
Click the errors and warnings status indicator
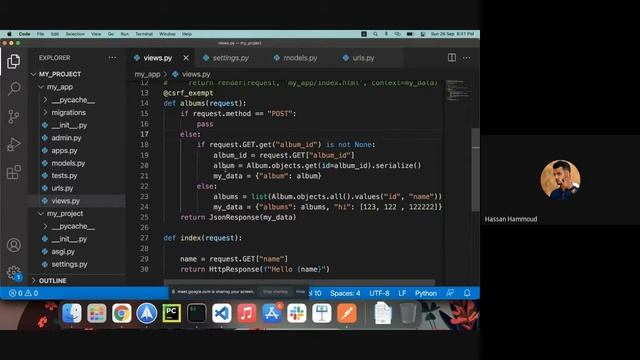[24, 293]
